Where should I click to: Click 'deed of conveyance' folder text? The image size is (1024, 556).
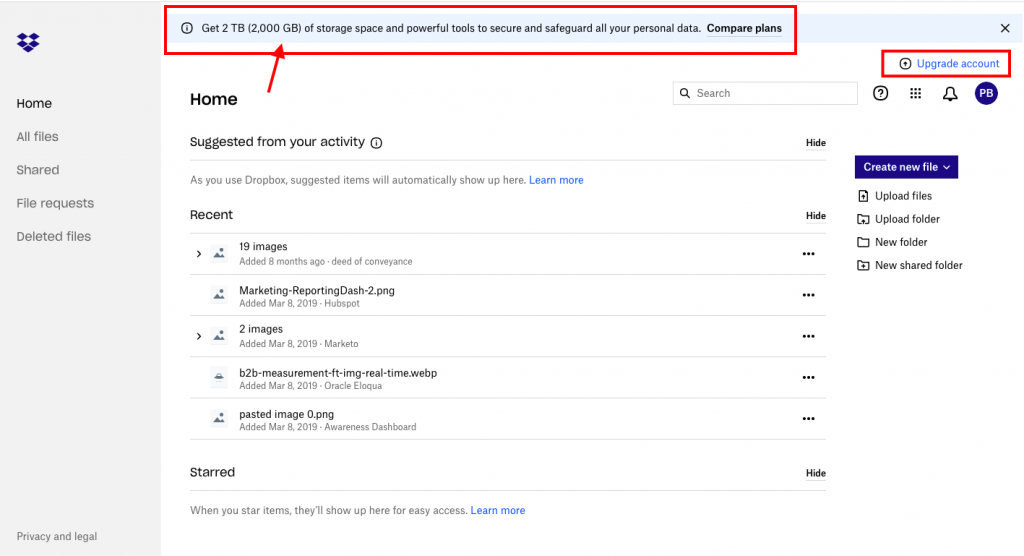coord(372,261)
